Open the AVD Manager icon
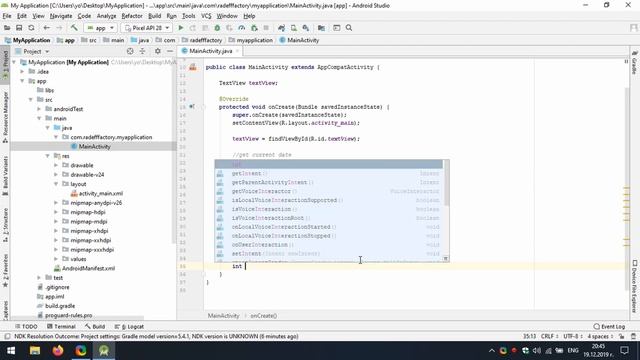Viewport: 640px width, 360px height. point(293,28)
